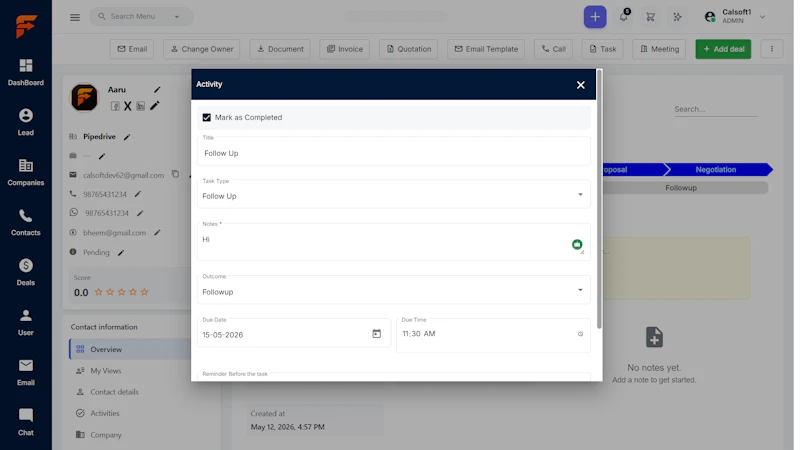This screenshot has width=800, height=450.
Task: Click the Quotation button
Action: (408, 49)
